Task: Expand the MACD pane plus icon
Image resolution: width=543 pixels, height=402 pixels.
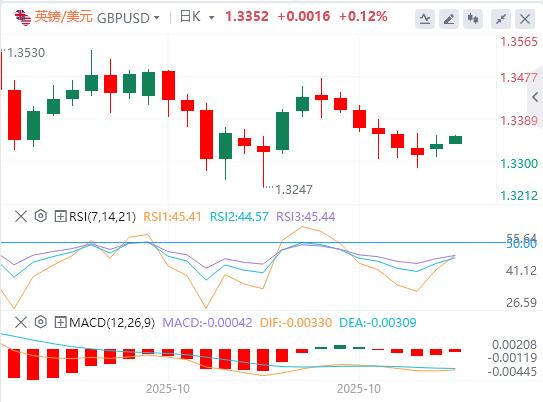Action: coord(60,323)
